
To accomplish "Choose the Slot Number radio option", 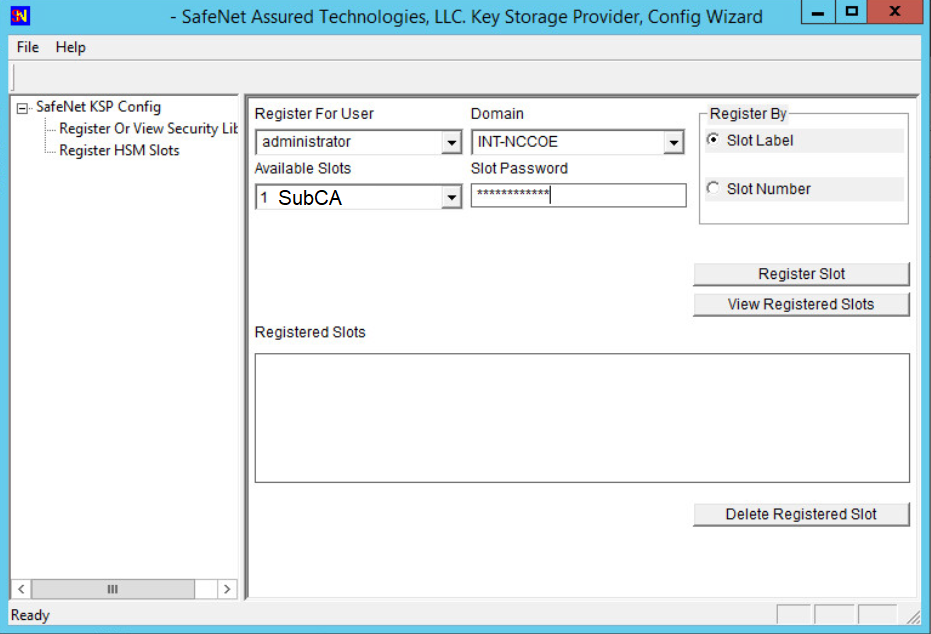I will click(x=713, y=188).
